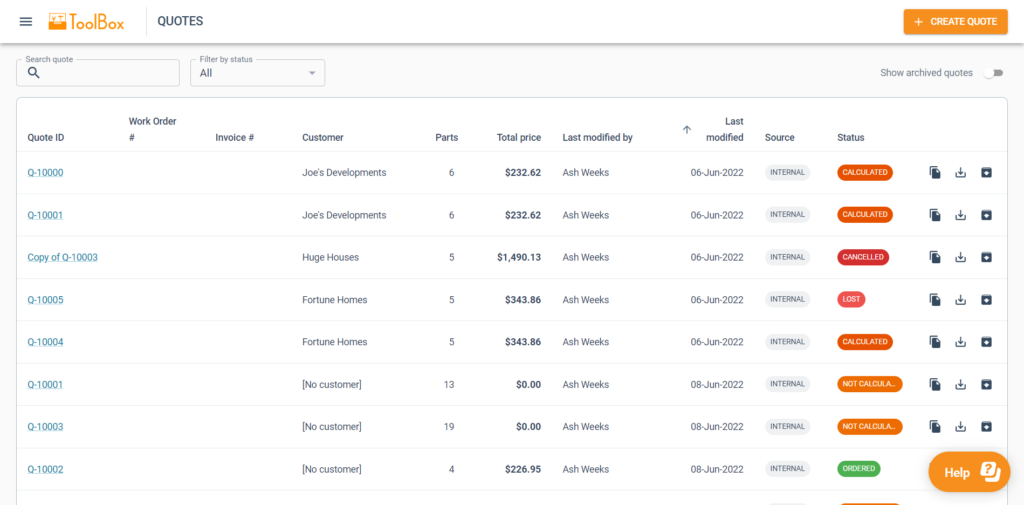
Task: Open the hamburger navigation menu
Action: (26, 21)
